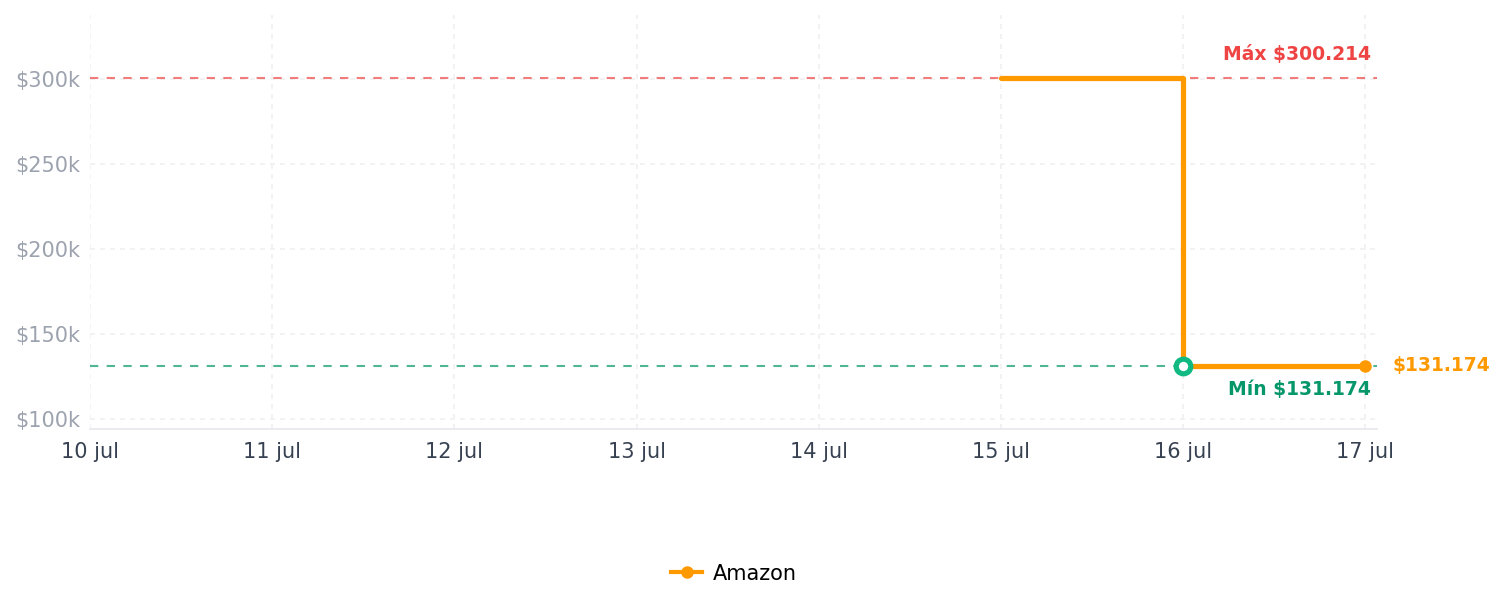Click the Mín $131.174 label
This screenshot has width=1504, height=607.
[1299, 389]
